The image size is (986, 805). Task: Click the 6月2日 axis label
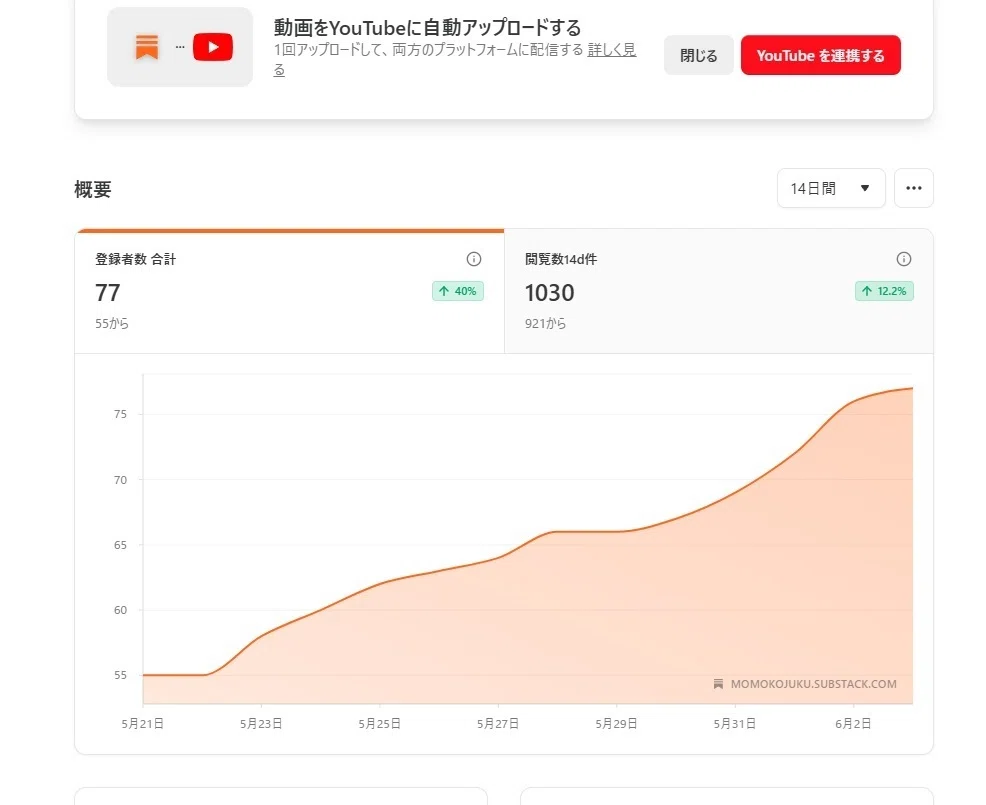[853, 724]
